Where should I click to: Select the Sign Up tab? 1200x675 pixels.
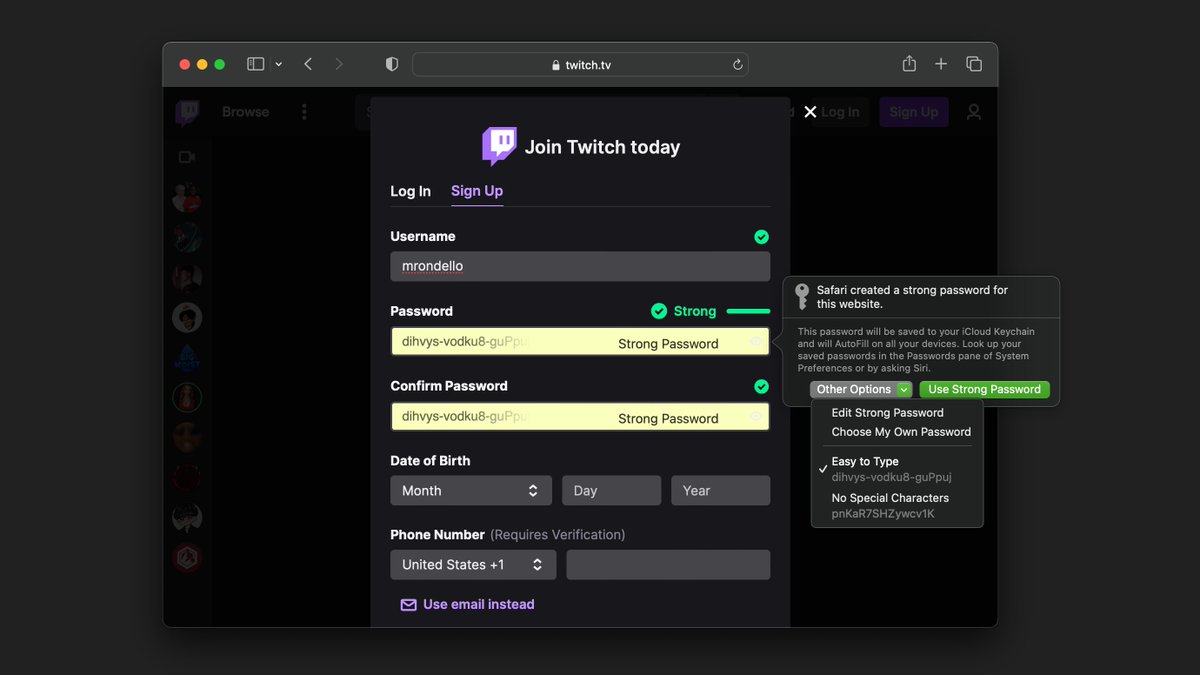tap(477, 191)
